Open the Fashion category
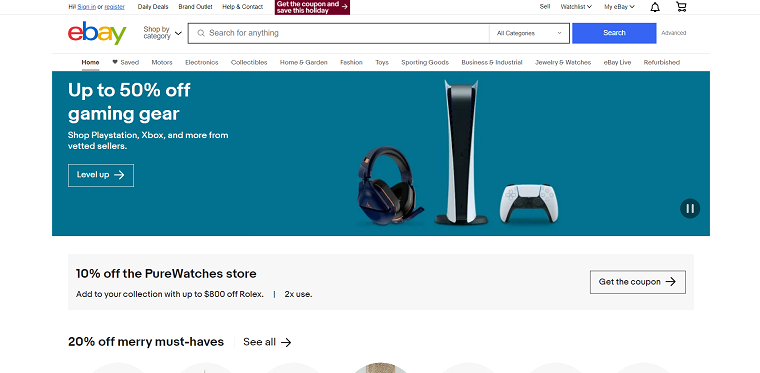Viewport: 760px width, 373px height. tap(351, 62)
